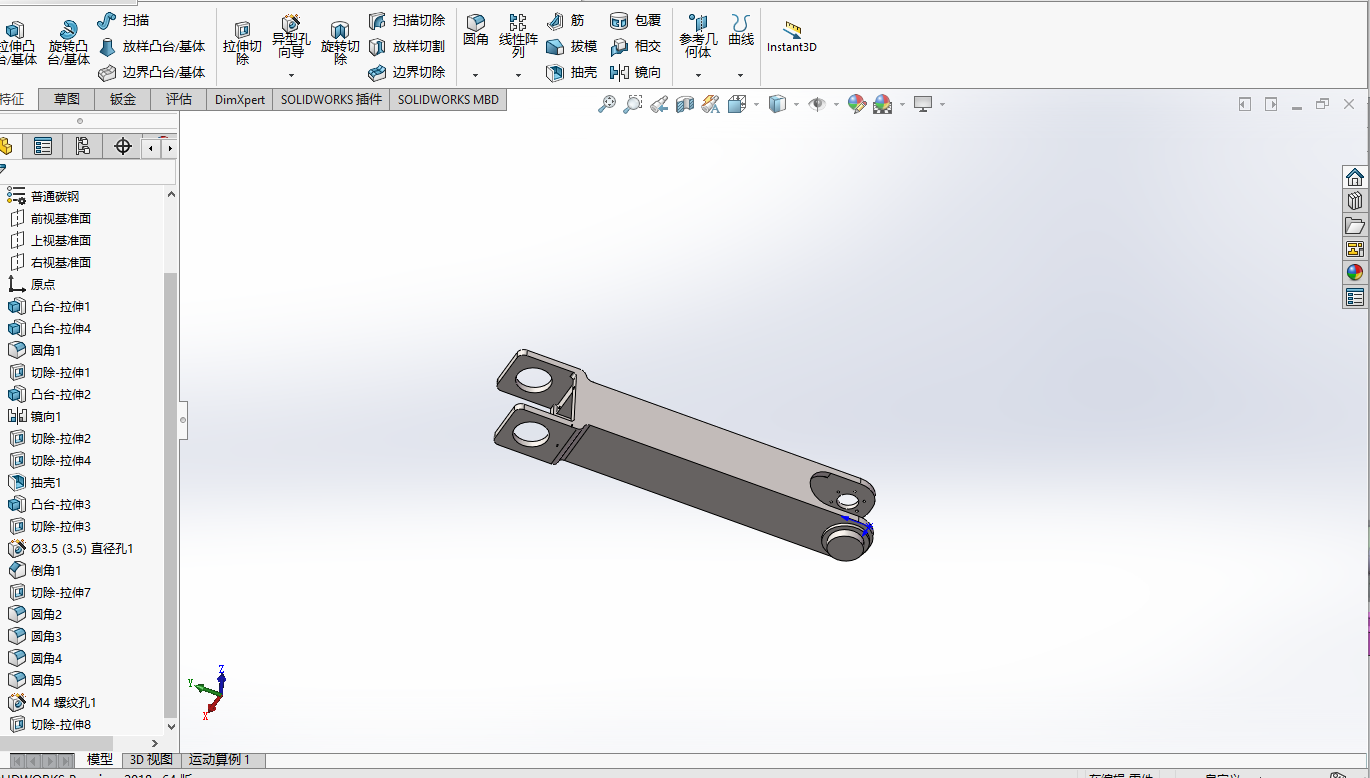This screenshot has height=778, width=1370.
Task: Click the Dynamic Annotation Views icon
Action: 711,104
